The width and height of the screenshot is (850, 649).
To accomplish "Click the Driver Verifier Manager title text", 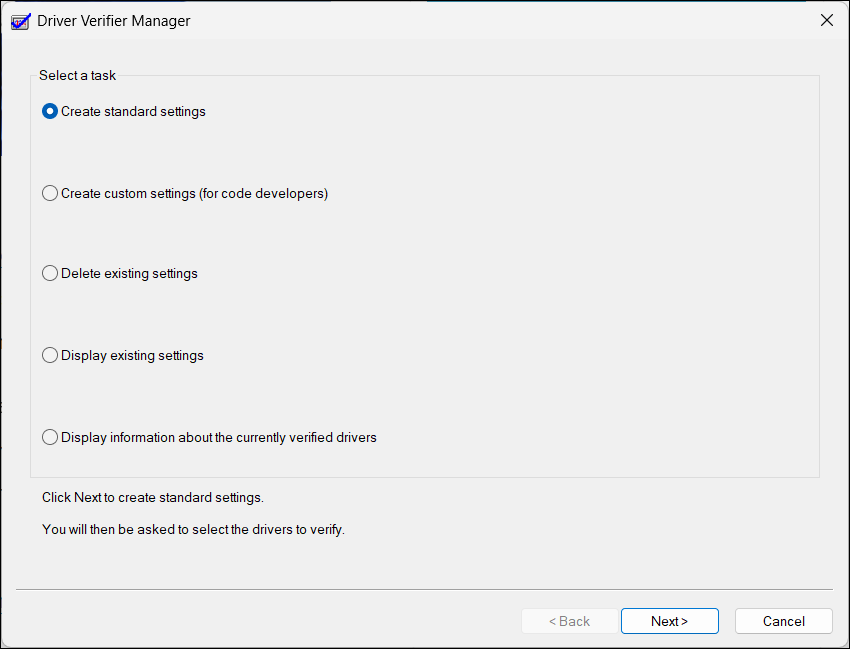I will click(x=113, y=20).
